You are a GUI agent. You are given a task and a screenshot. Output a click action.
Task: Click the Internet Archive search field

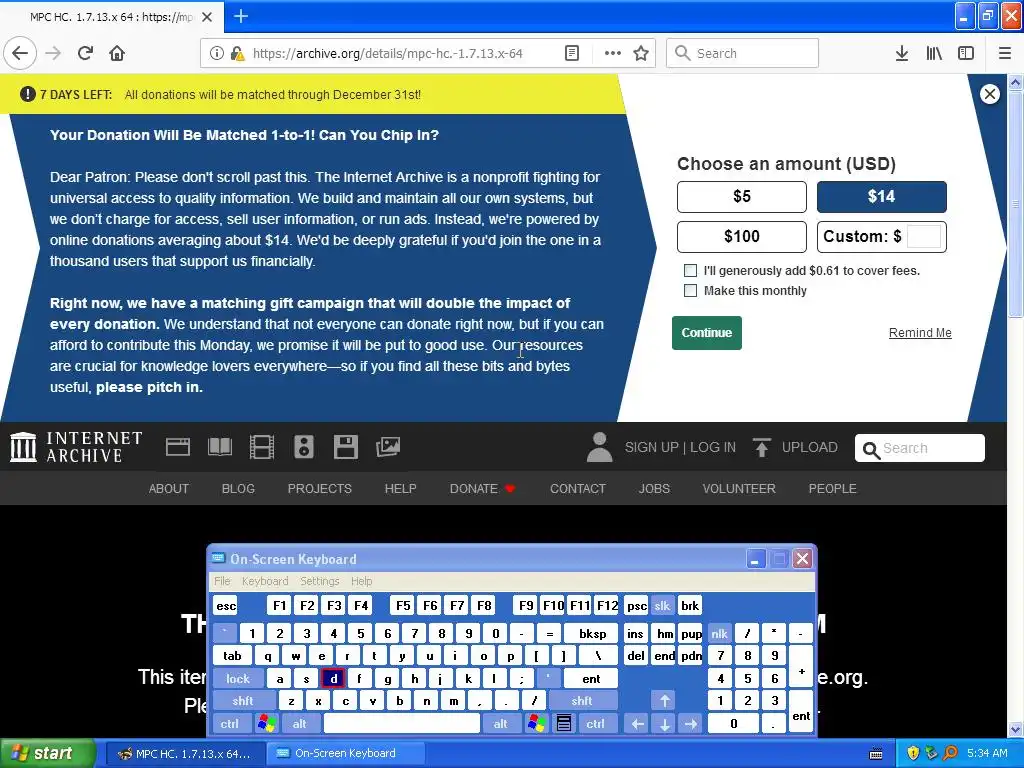pyautogui.click(x=920, y=448)
